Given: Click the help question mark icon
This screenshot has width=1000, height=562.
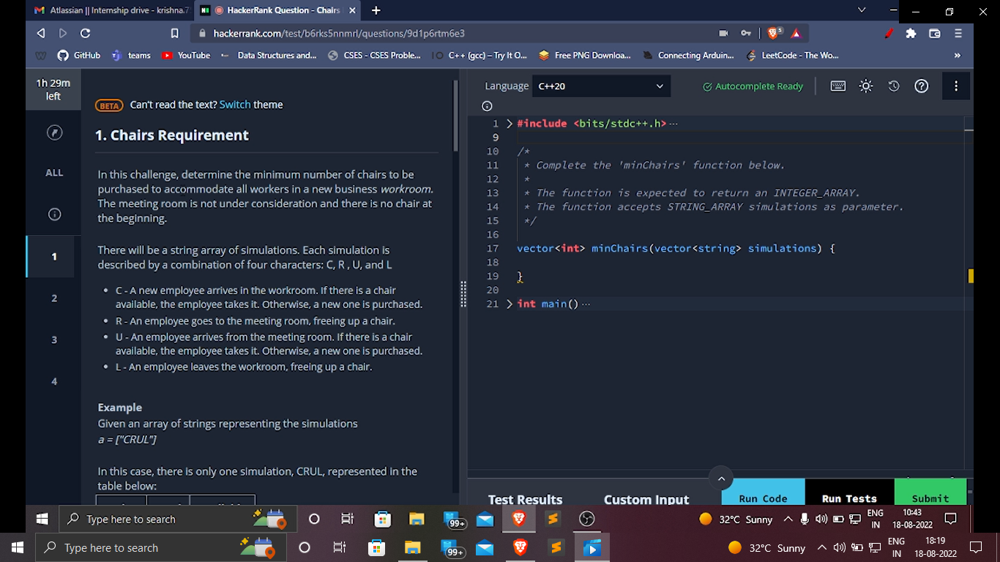Looking at the screenshot, I should click(922, 86).
